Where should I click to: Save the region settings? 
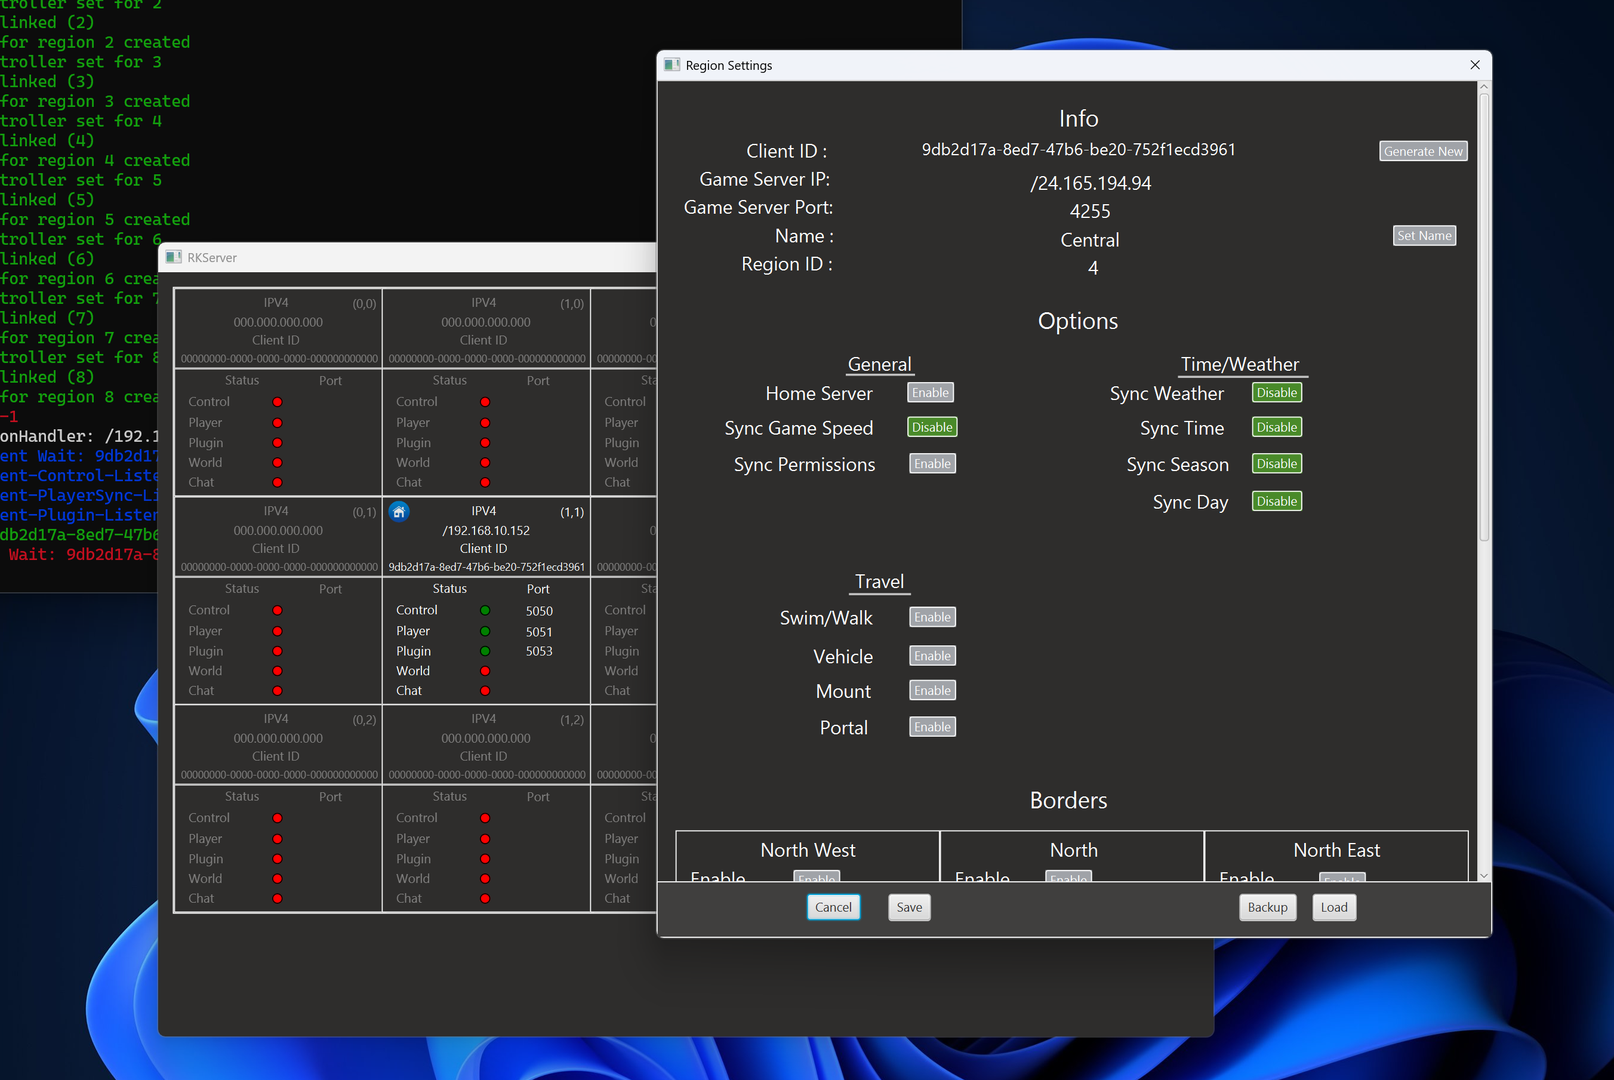click(909, 907)
